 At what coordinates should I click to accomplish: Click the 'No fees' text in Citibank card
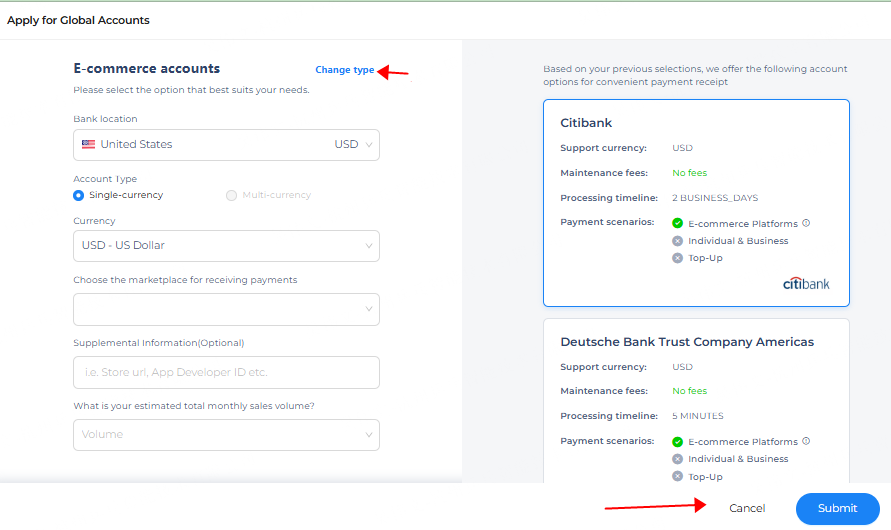[689, 173]
